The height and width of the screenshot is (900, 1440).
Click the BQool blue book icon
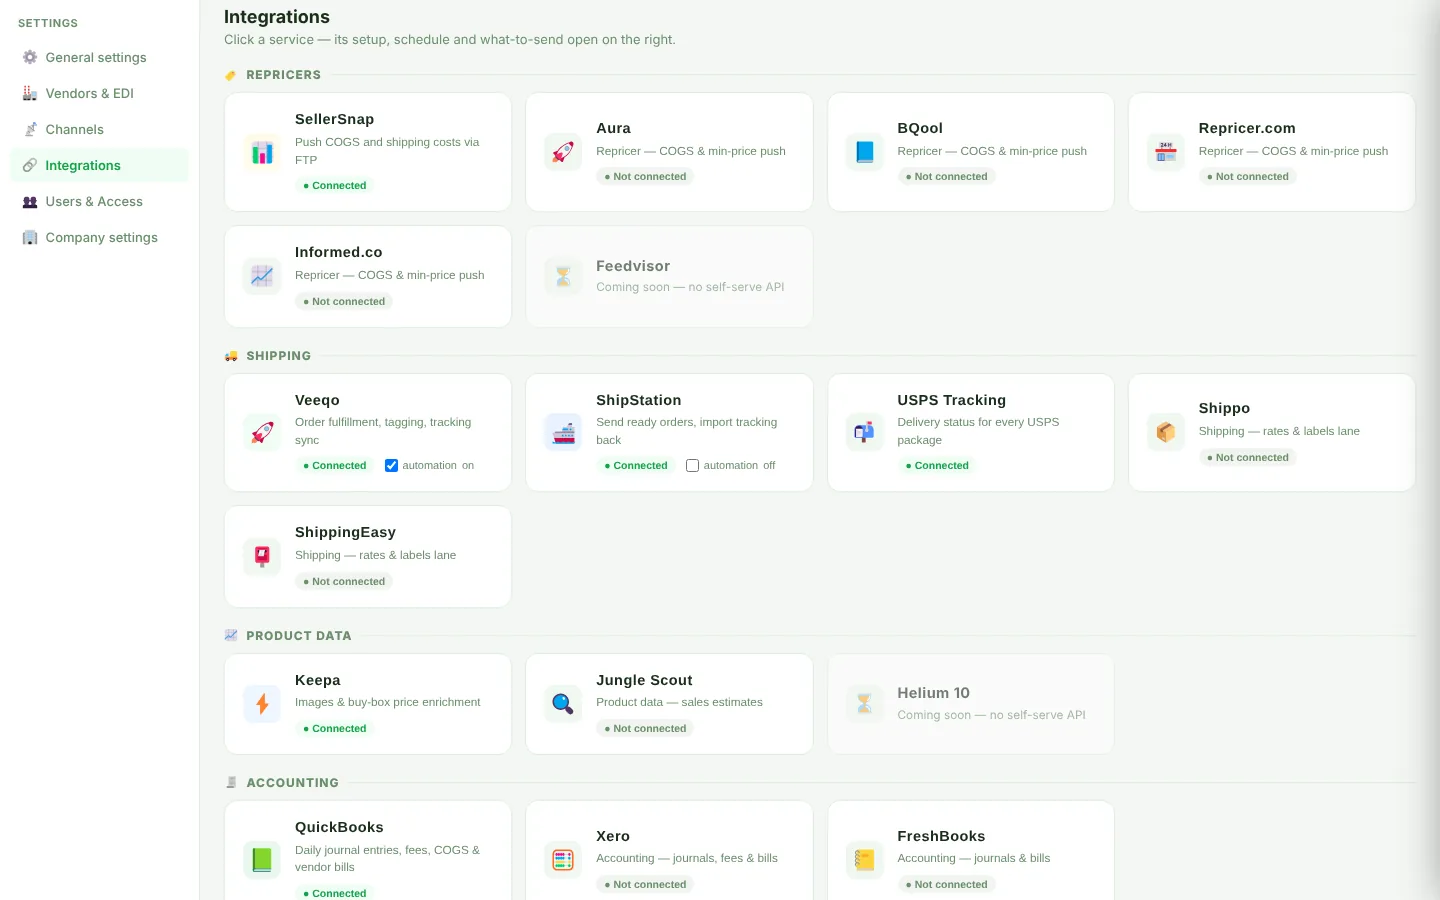(865, 152)
